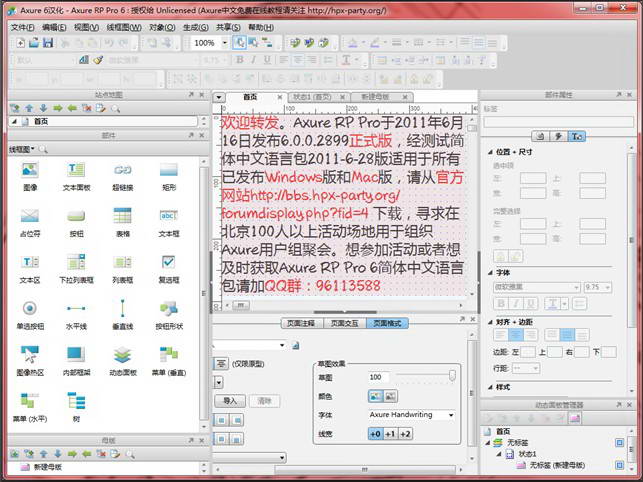Viewport: 643px width, 482px height.
Task: Click the search icon in the sitemap toolbar
Action: coord(116,108)
